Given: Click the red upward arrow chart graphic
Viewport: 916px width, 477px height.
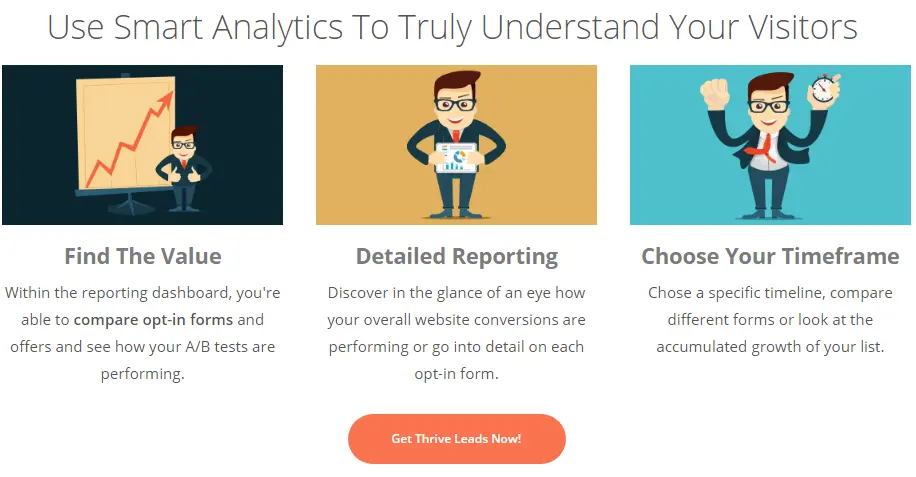Looking at the screenshot, I should click(130, 138).
